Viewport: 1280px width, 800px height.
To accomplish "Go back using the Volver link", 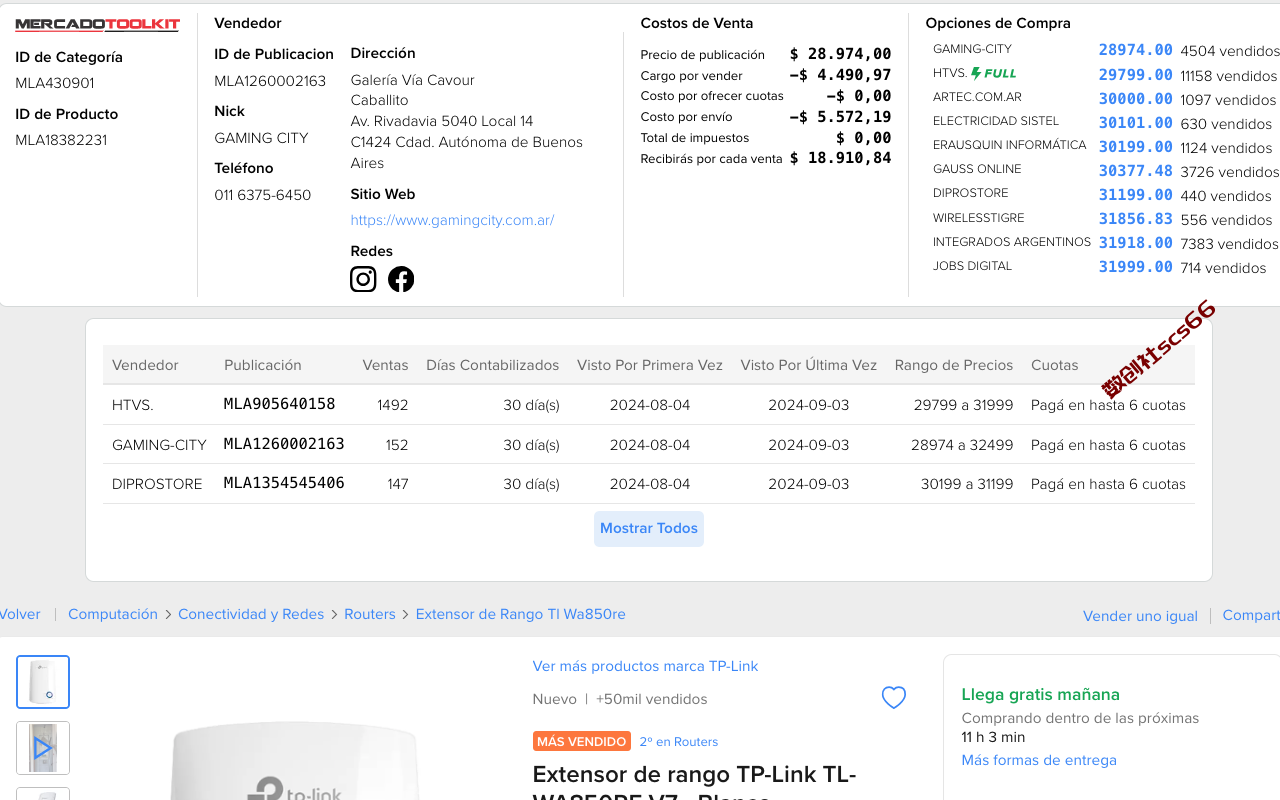I will pyautogui.click(x=20, y=614).
